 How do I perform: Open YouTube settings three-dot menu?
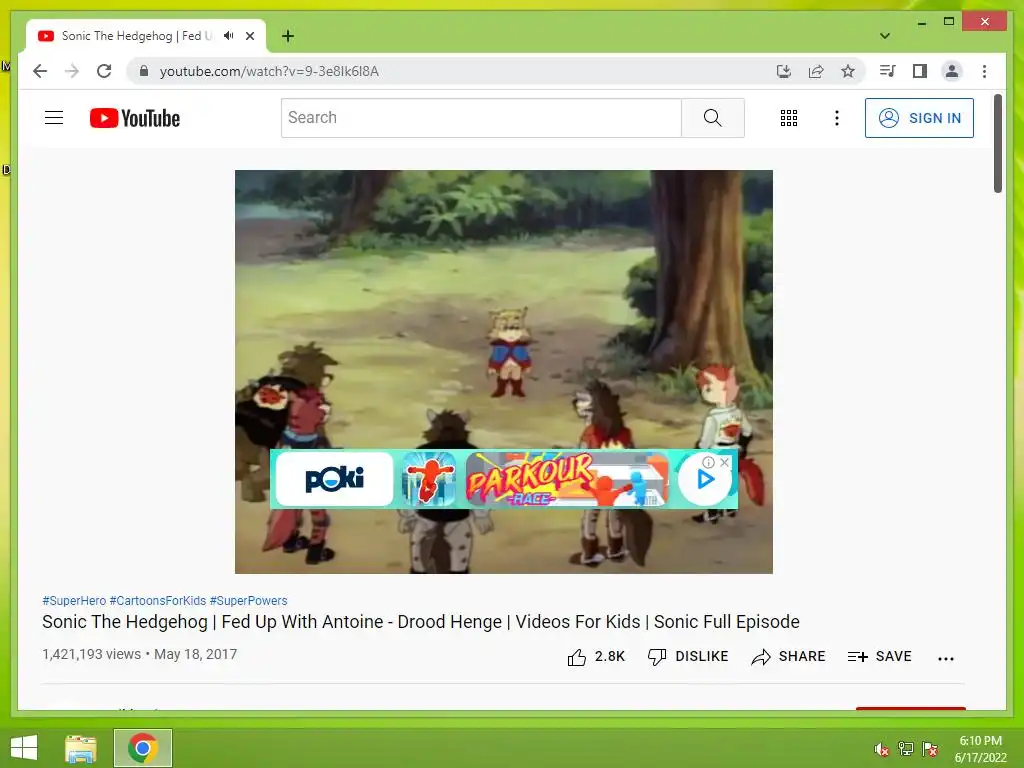point(837,118)
